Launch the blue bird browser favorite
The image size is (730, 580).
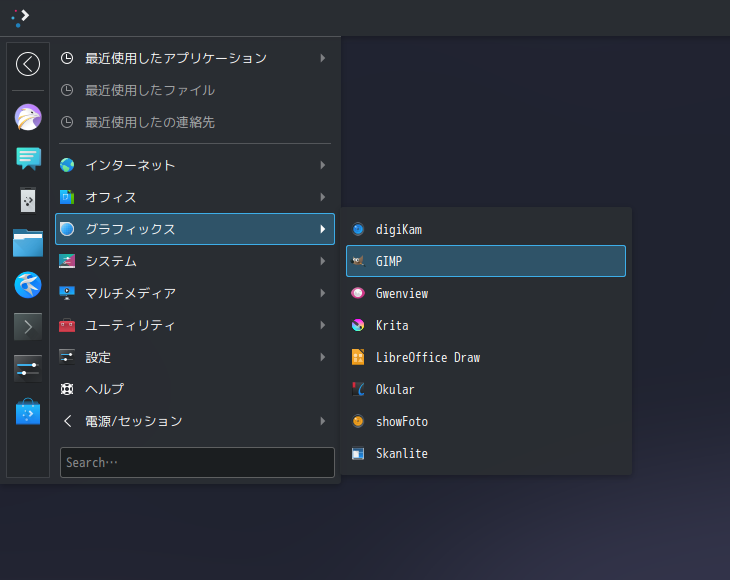tap(28, 284)
